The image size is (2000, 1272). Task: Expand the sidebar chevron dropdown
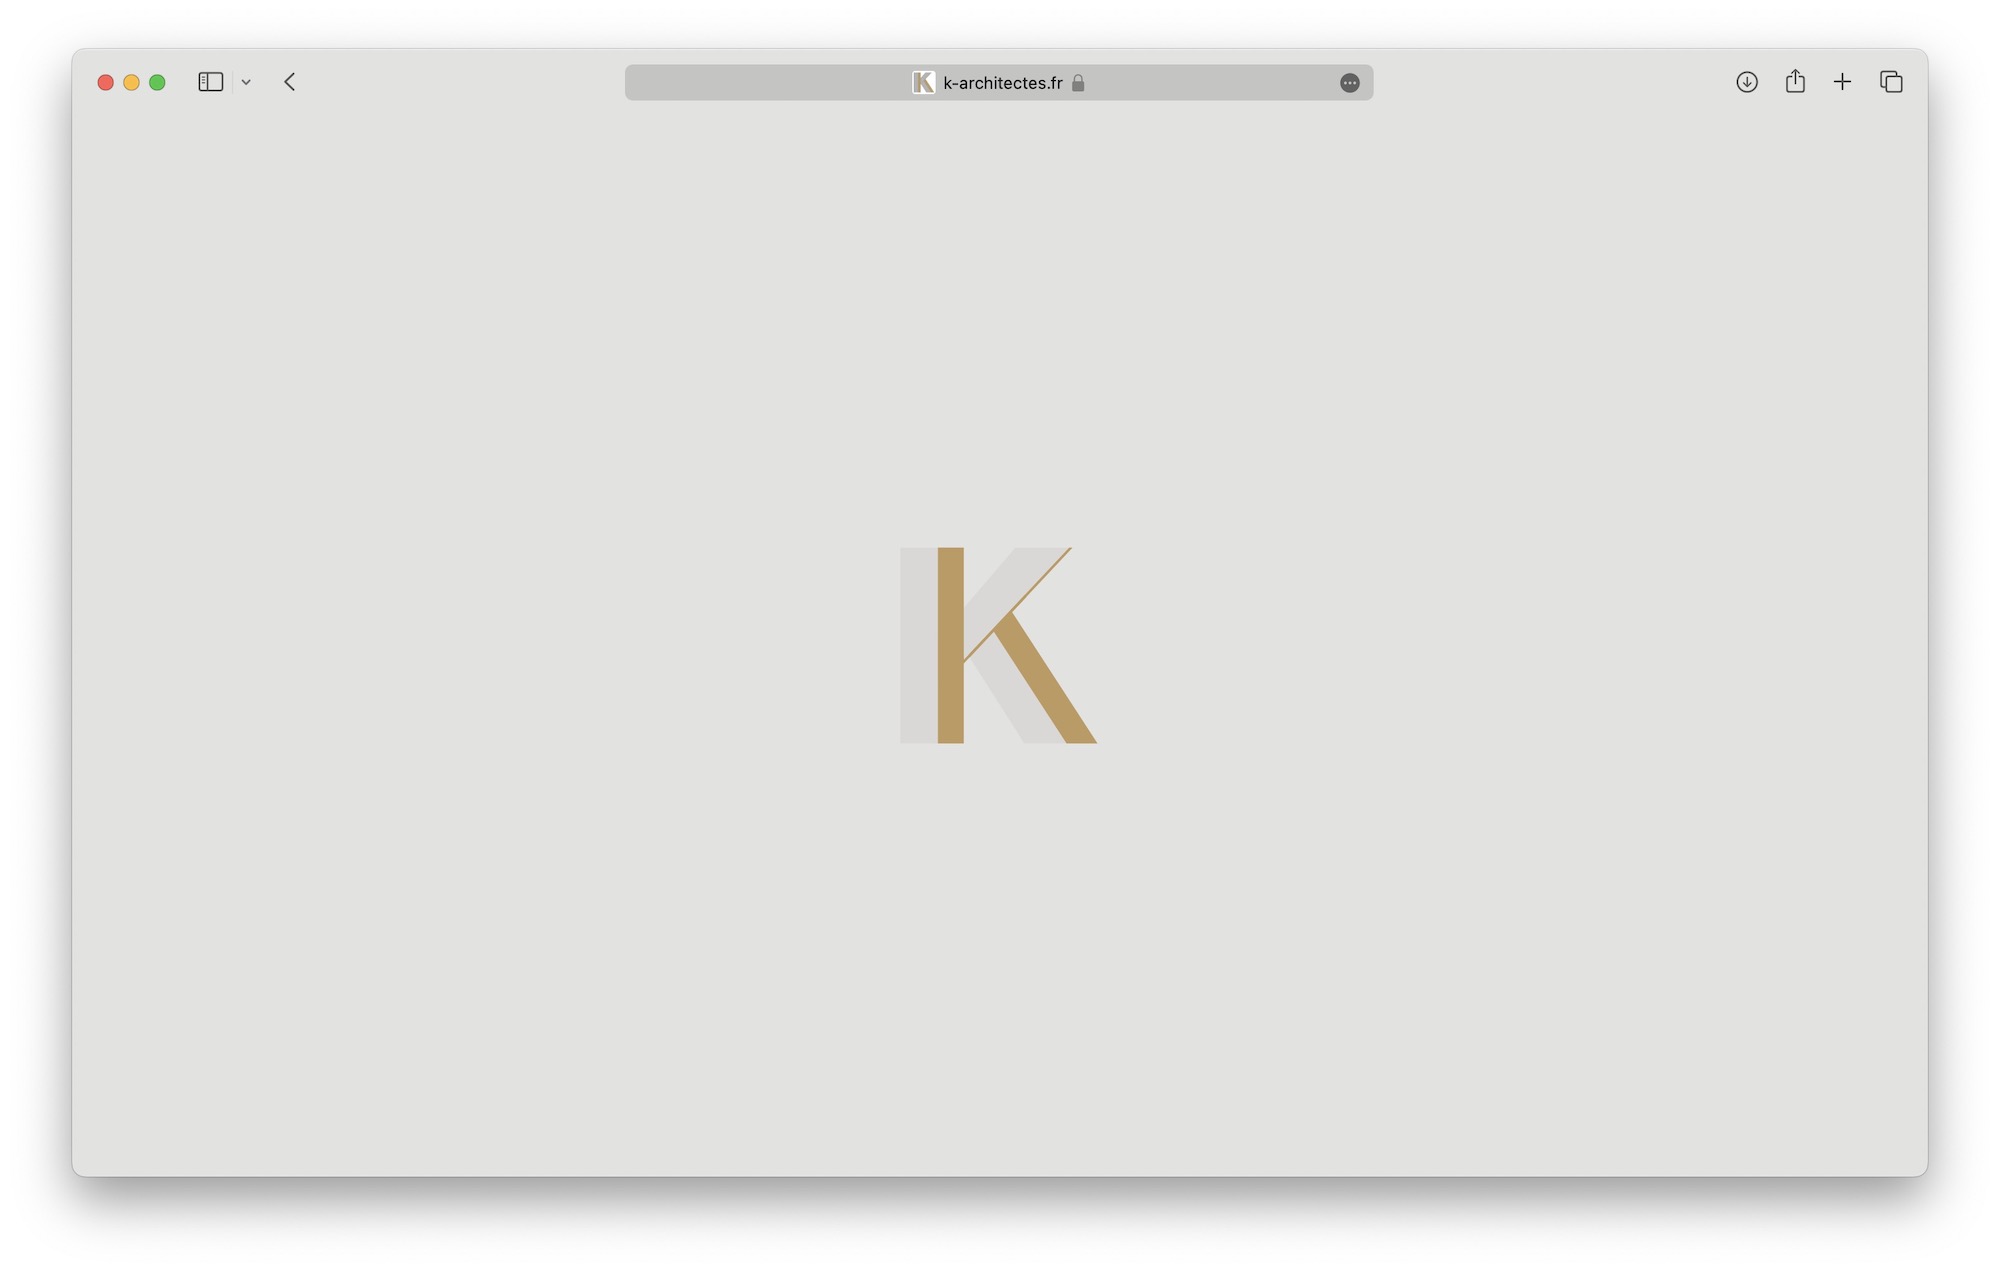[246, 82]
